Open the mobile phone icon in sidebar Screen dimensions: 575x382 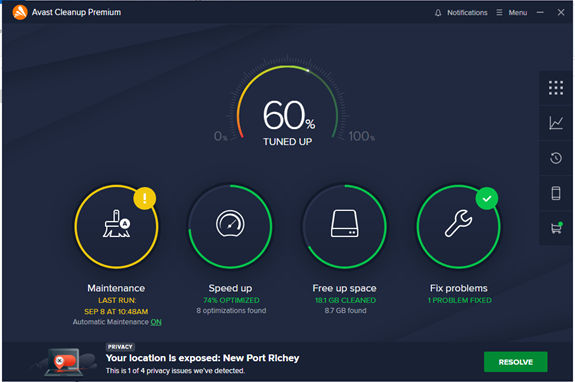556,193
